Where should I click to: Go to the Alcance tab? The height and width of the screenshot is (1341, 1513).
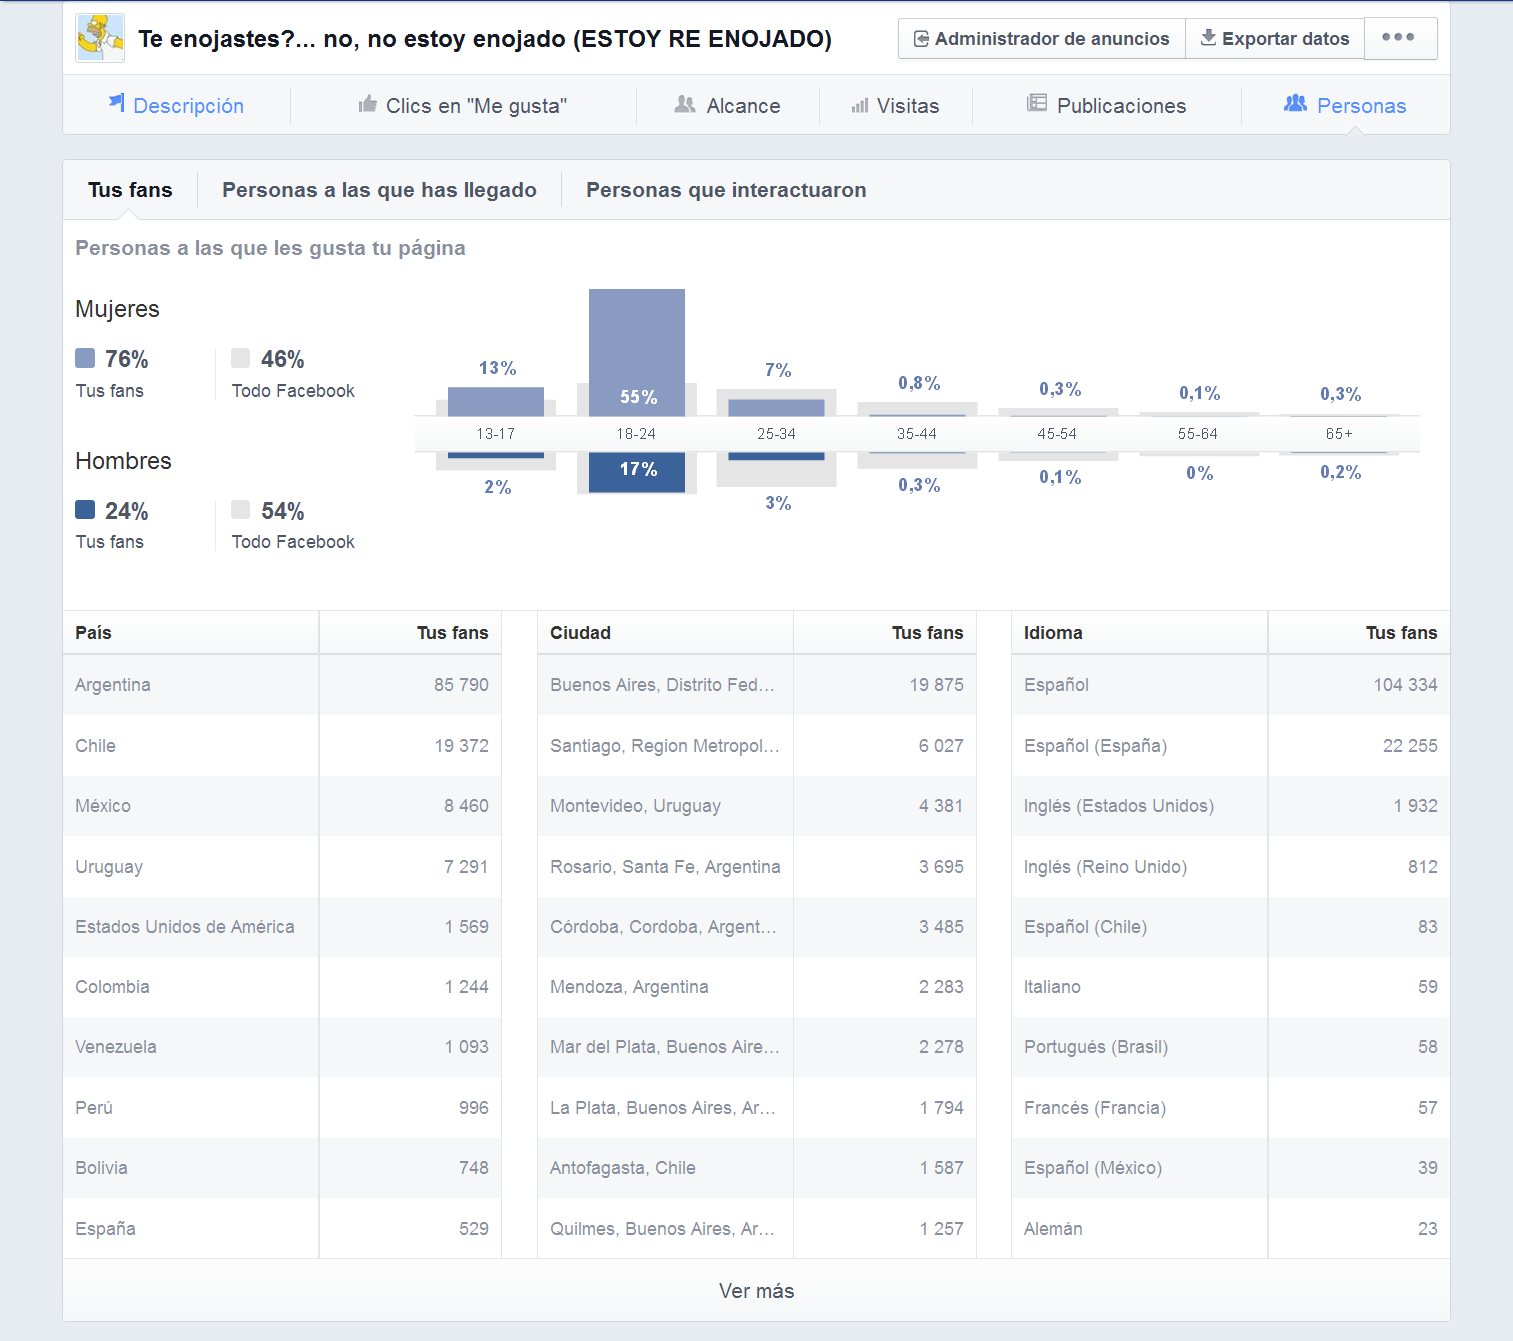pos(728,105)
